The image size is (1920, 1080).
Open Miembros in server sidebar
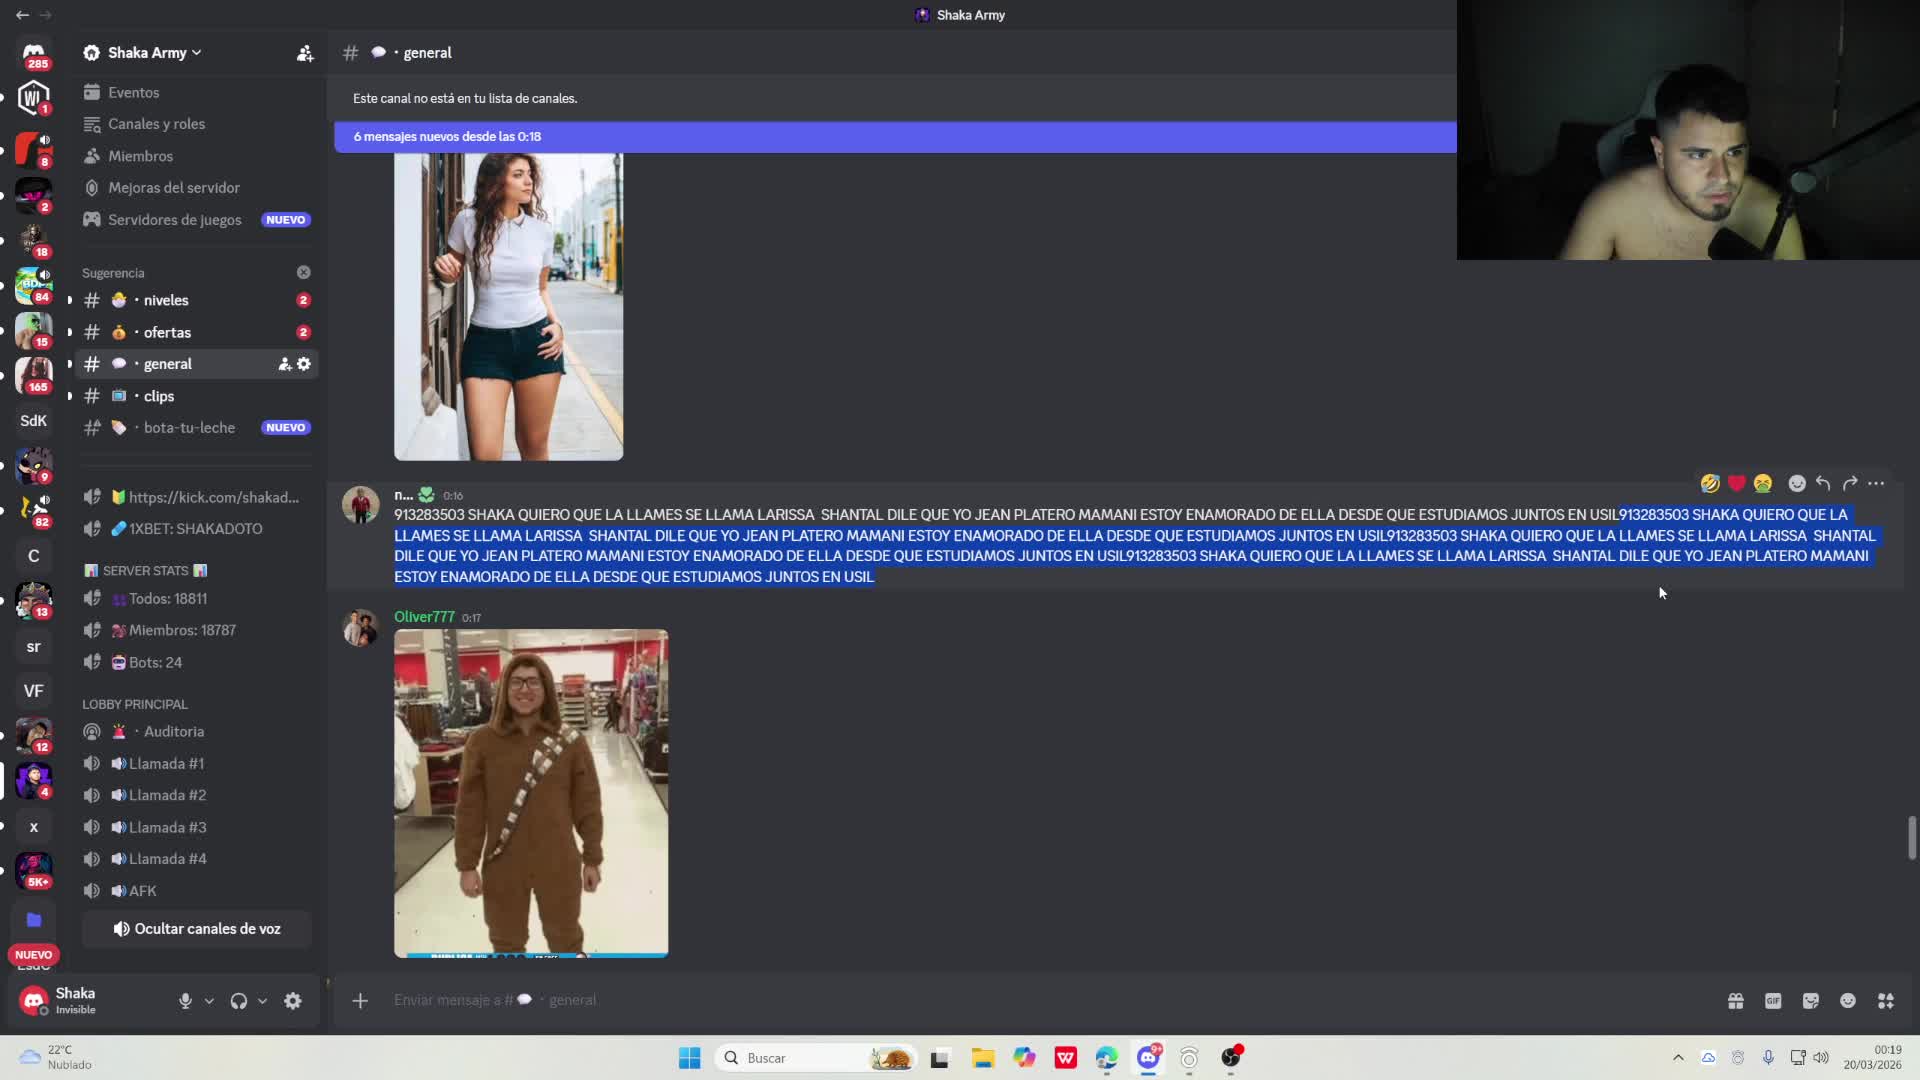coord(140,156)
